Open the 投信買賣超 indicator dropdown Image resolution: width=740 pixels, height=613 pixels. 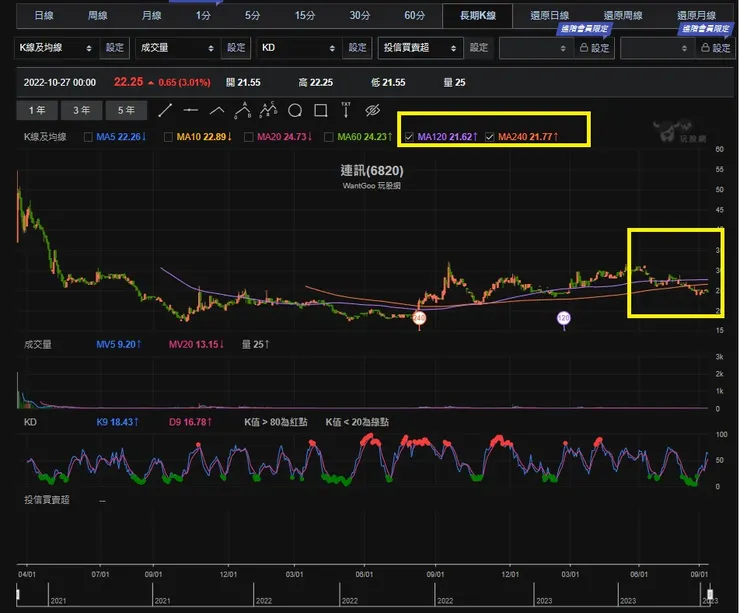[x=420, y=48]
